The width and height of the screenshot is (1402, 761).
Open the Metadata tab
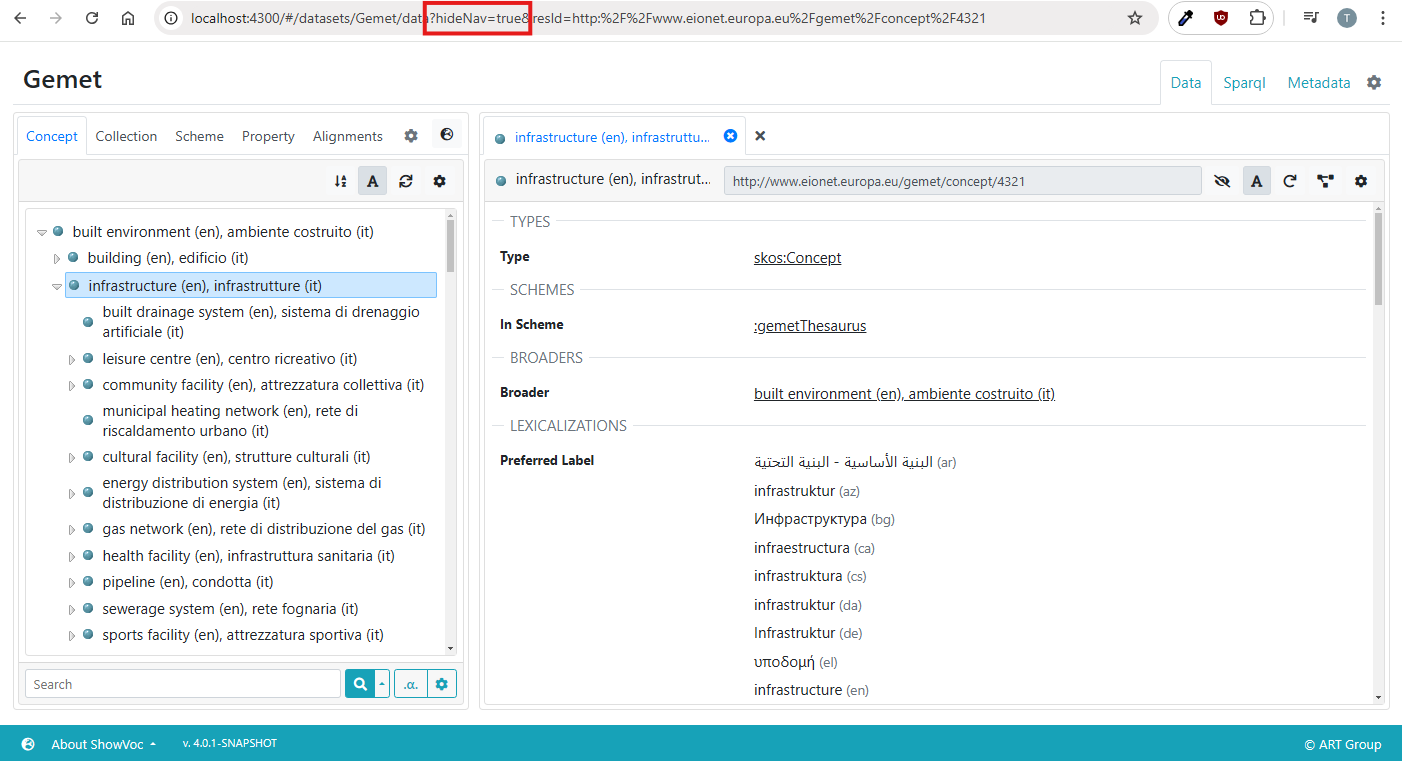1319,83
